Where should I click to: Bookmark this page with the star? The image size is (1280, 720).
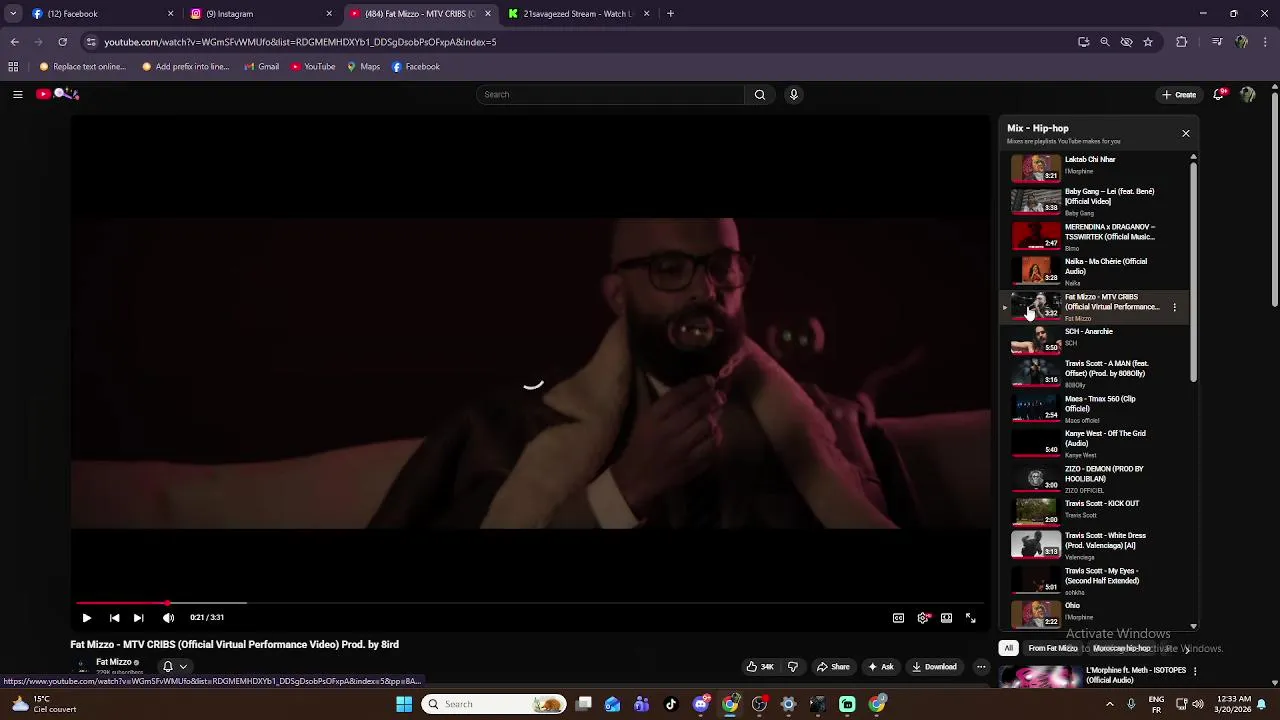click(1148, 42)
